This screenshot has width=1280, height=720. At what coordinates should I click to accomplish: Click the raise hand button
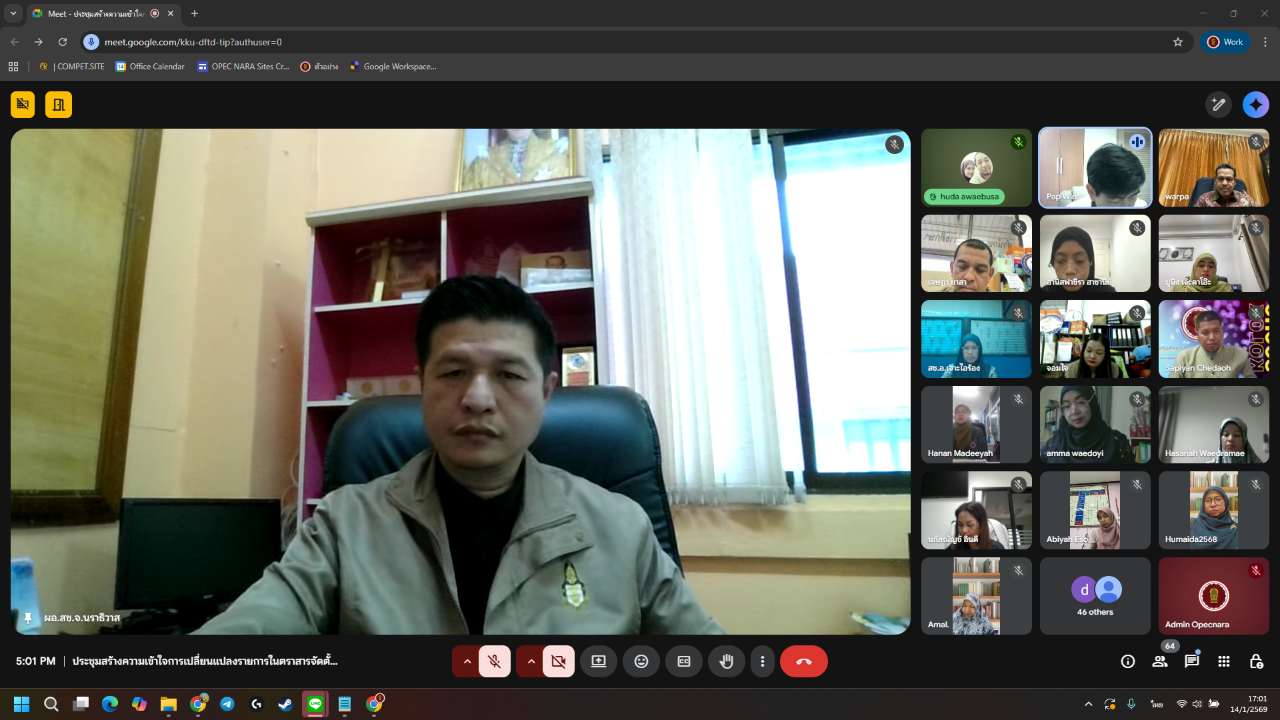coord(727,661)
